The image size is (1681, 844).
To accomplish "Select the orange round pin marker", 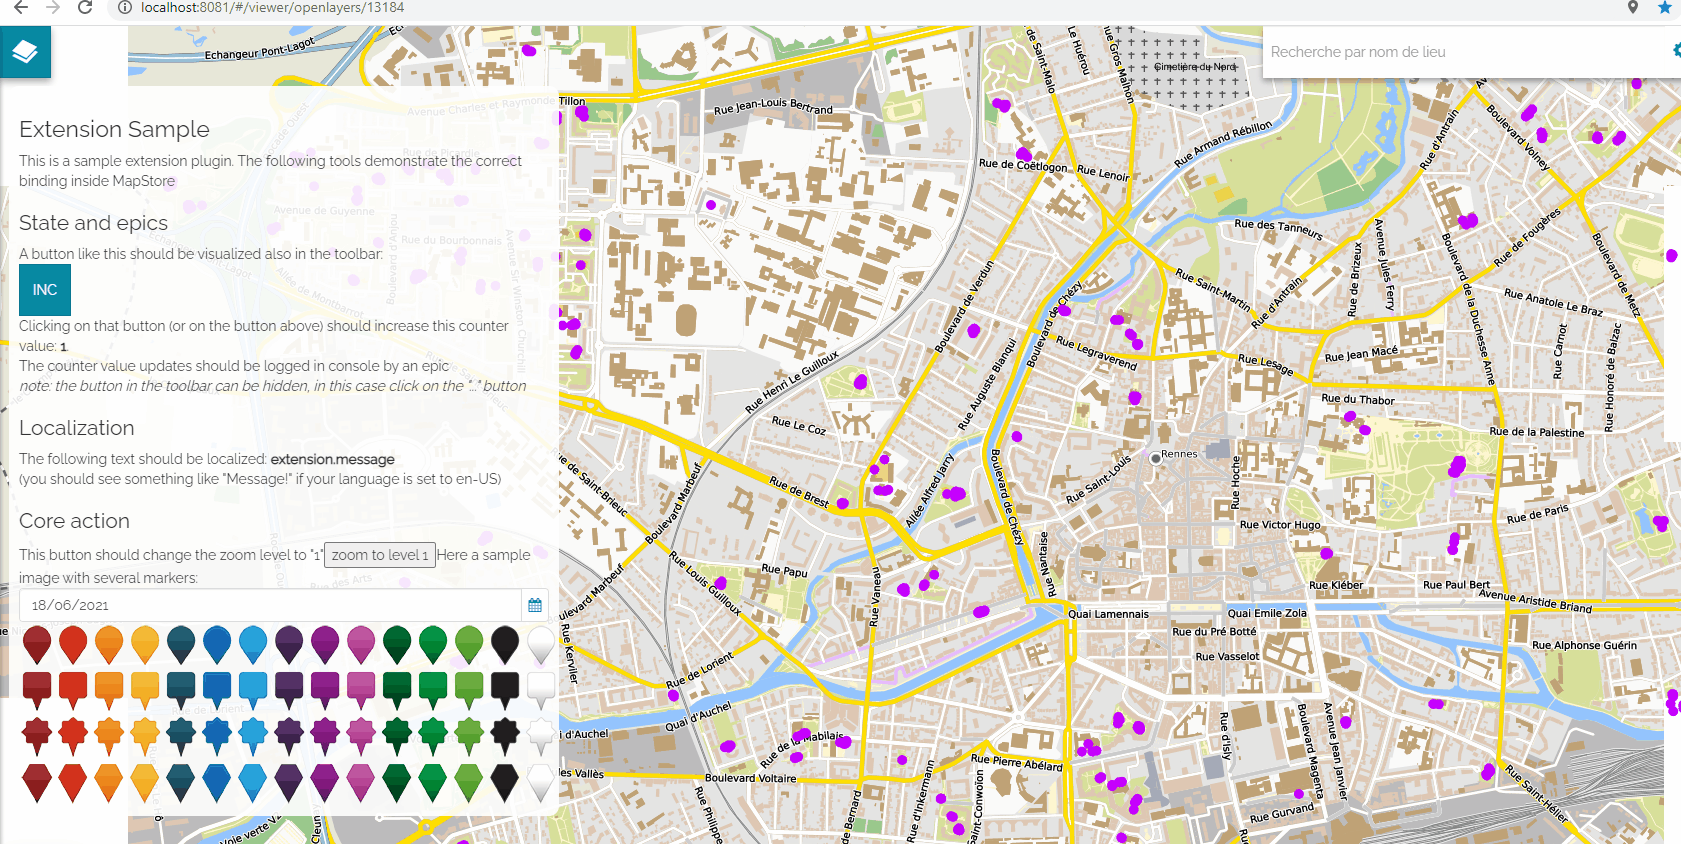I will [x=109, y=645].
